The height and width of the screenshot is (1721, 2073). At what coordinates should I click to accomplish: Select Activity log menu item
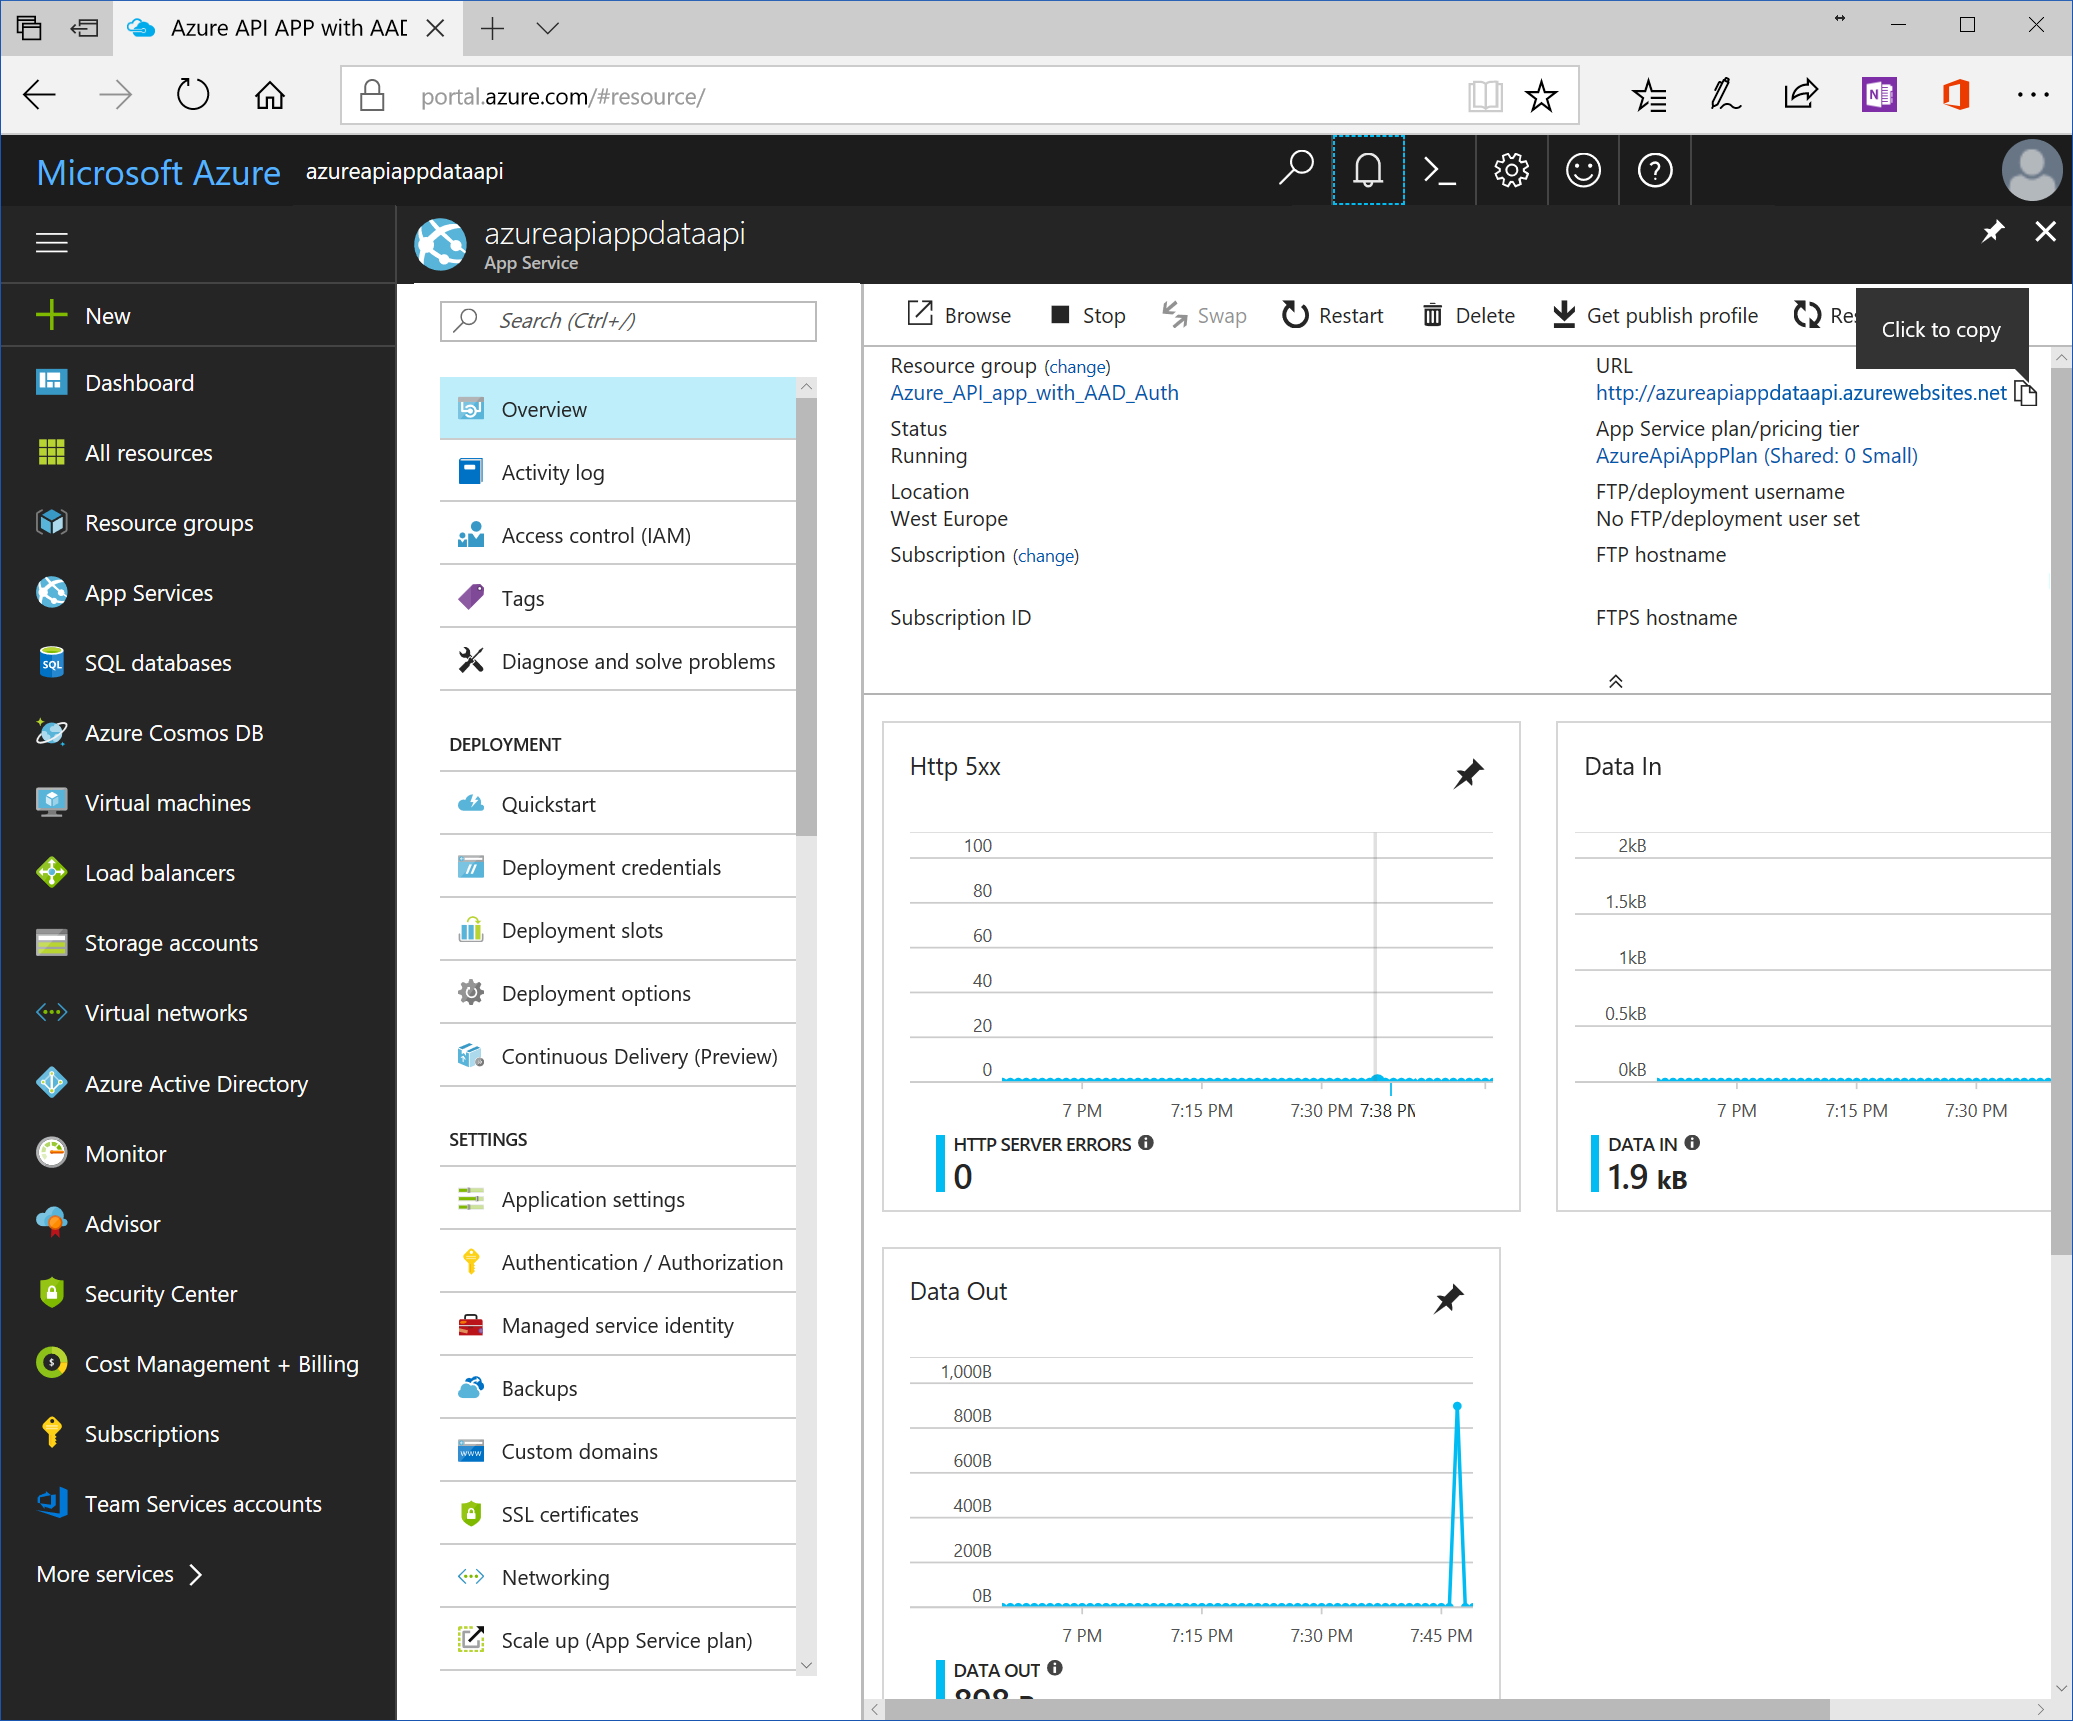pos(552,472)
